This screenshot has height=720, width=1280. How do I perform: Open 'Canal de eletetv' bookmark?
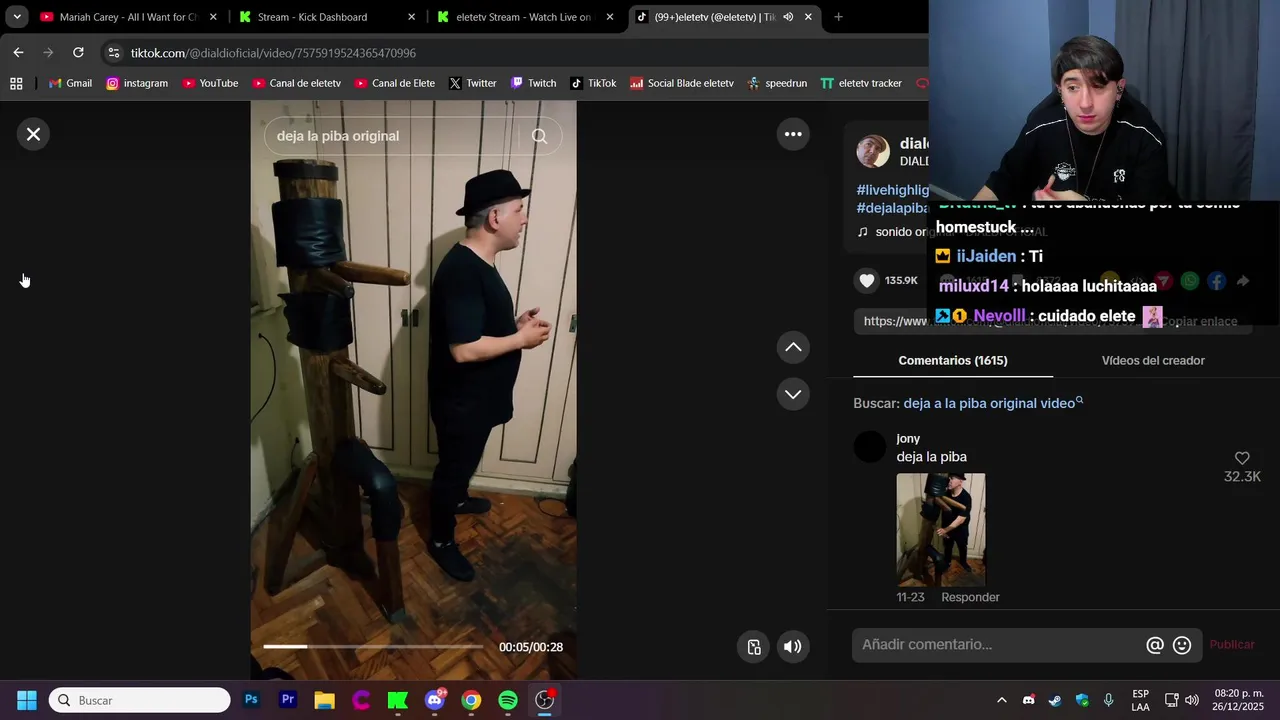coord(297,83)
